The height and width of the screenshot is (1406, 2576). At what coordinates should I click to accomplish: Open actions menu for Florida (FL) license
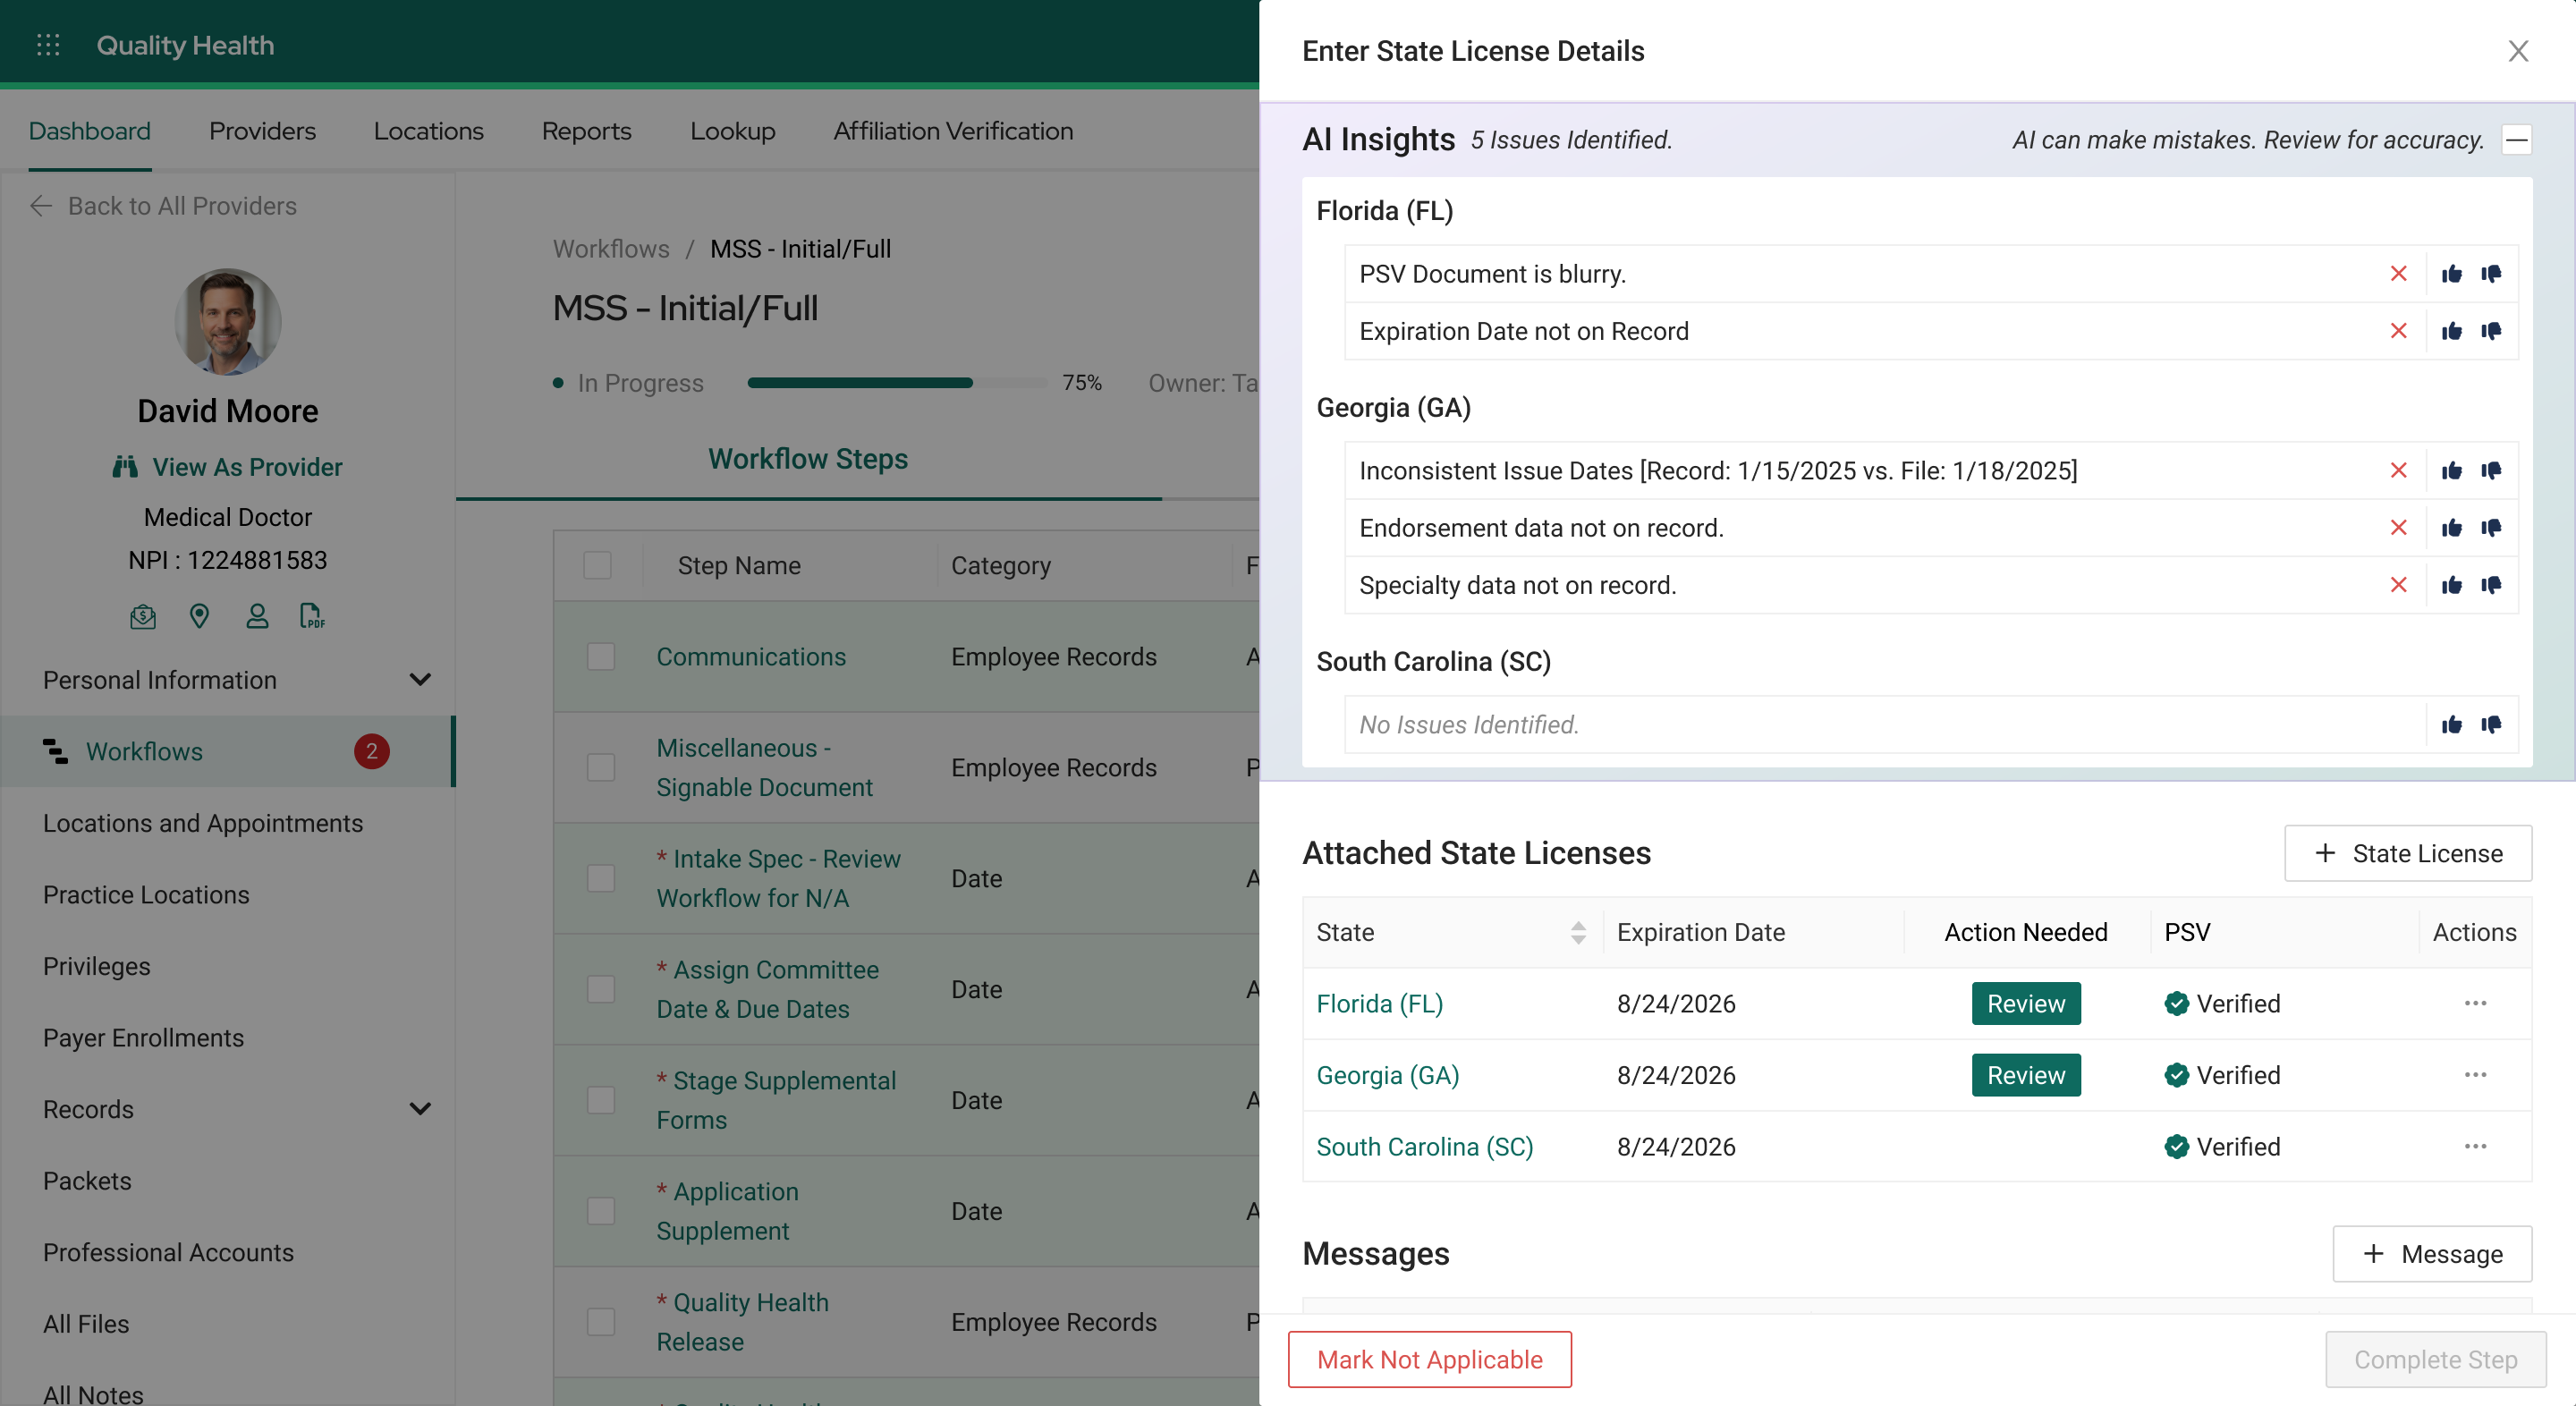click(x=2475, y=1003)
